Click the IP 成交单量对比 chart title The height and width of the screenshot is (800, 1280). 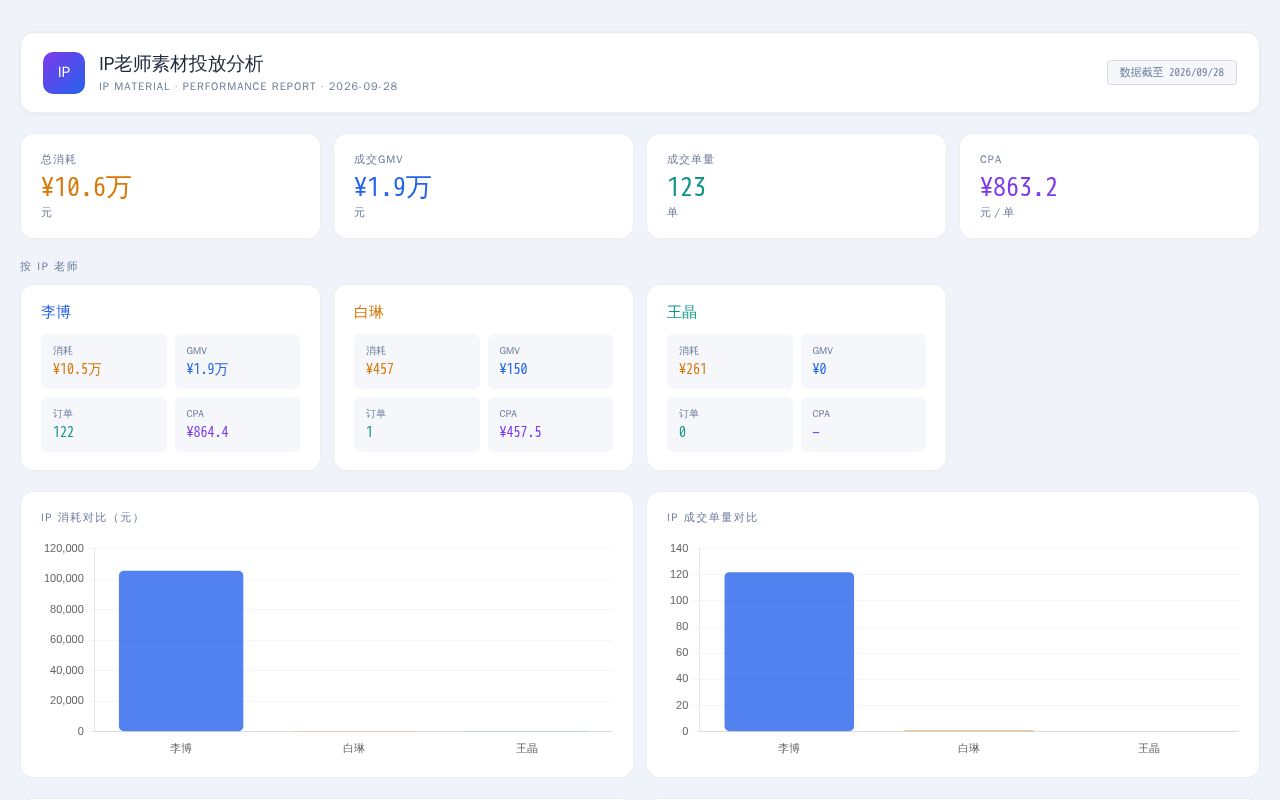[712, 517]
